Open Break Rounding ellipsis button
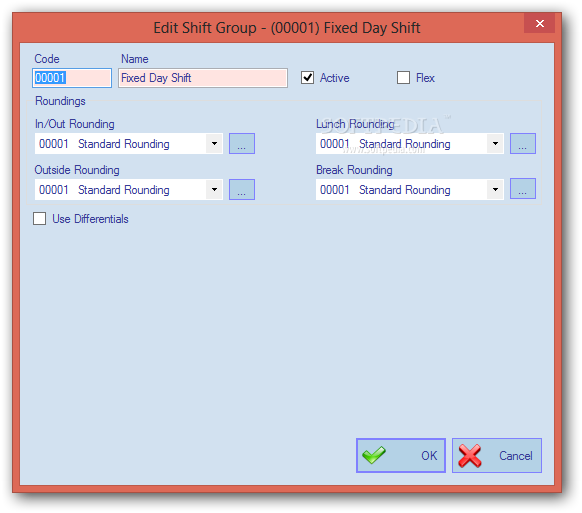Screen dimensions: 582x513 523,189
